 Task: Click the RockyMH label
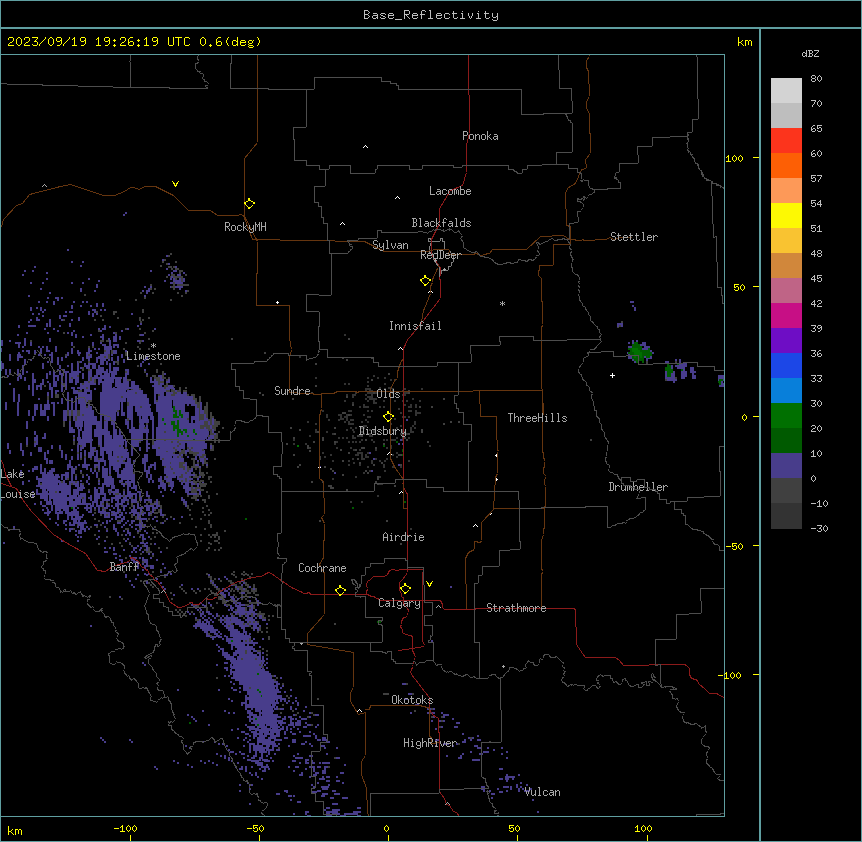coord(245,227)
